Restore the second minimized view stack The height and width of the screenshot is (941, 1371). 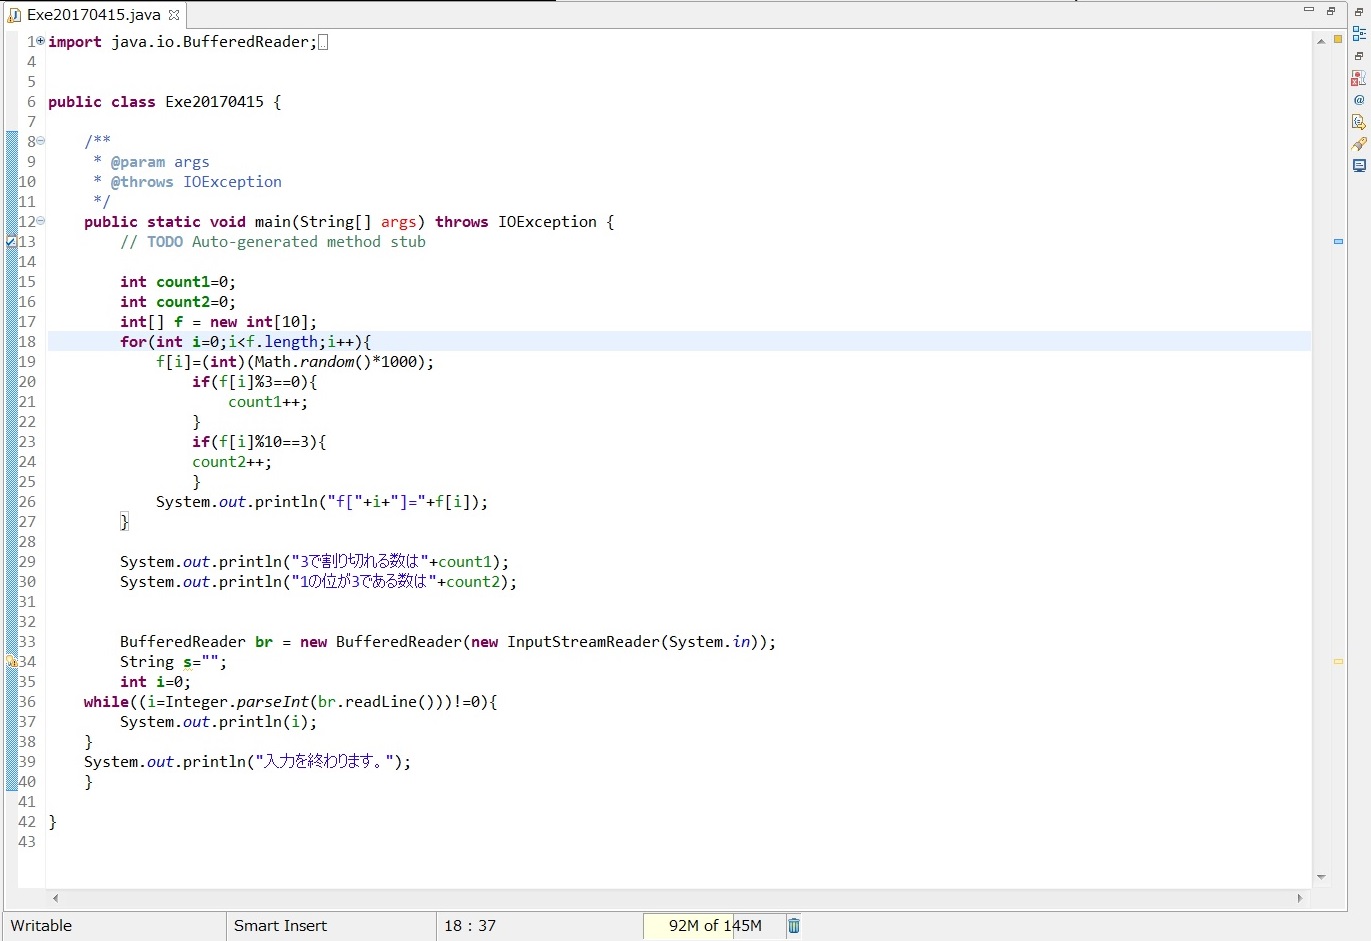click(x=1359, y=56)
